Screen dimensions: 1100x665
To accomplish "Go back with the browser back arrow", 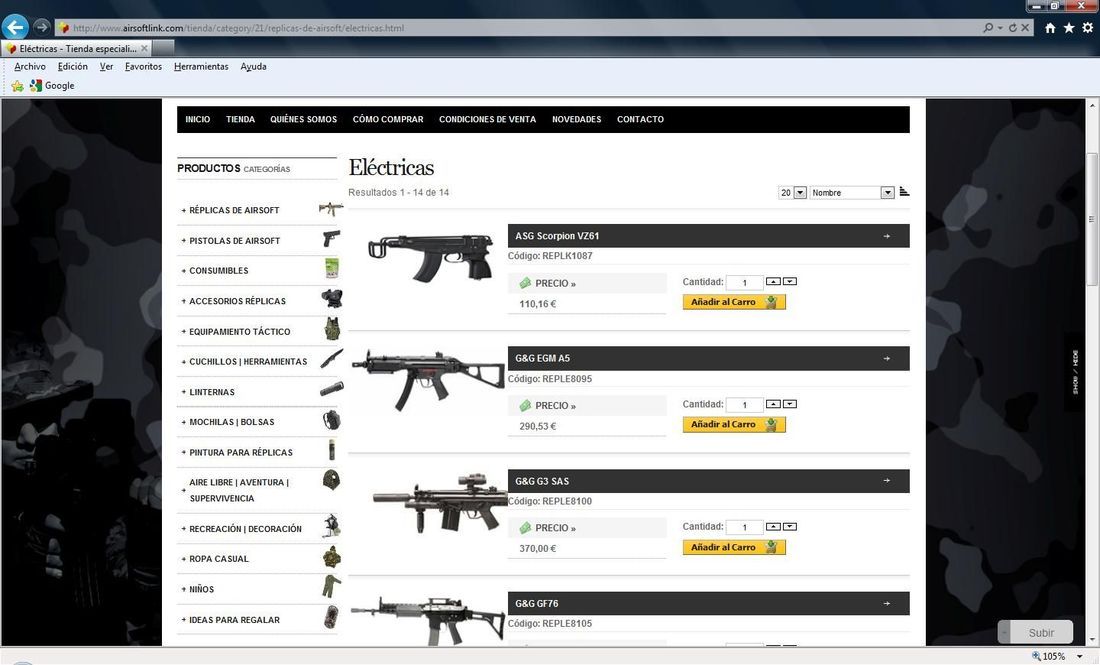I will click(x=15, y=27).
